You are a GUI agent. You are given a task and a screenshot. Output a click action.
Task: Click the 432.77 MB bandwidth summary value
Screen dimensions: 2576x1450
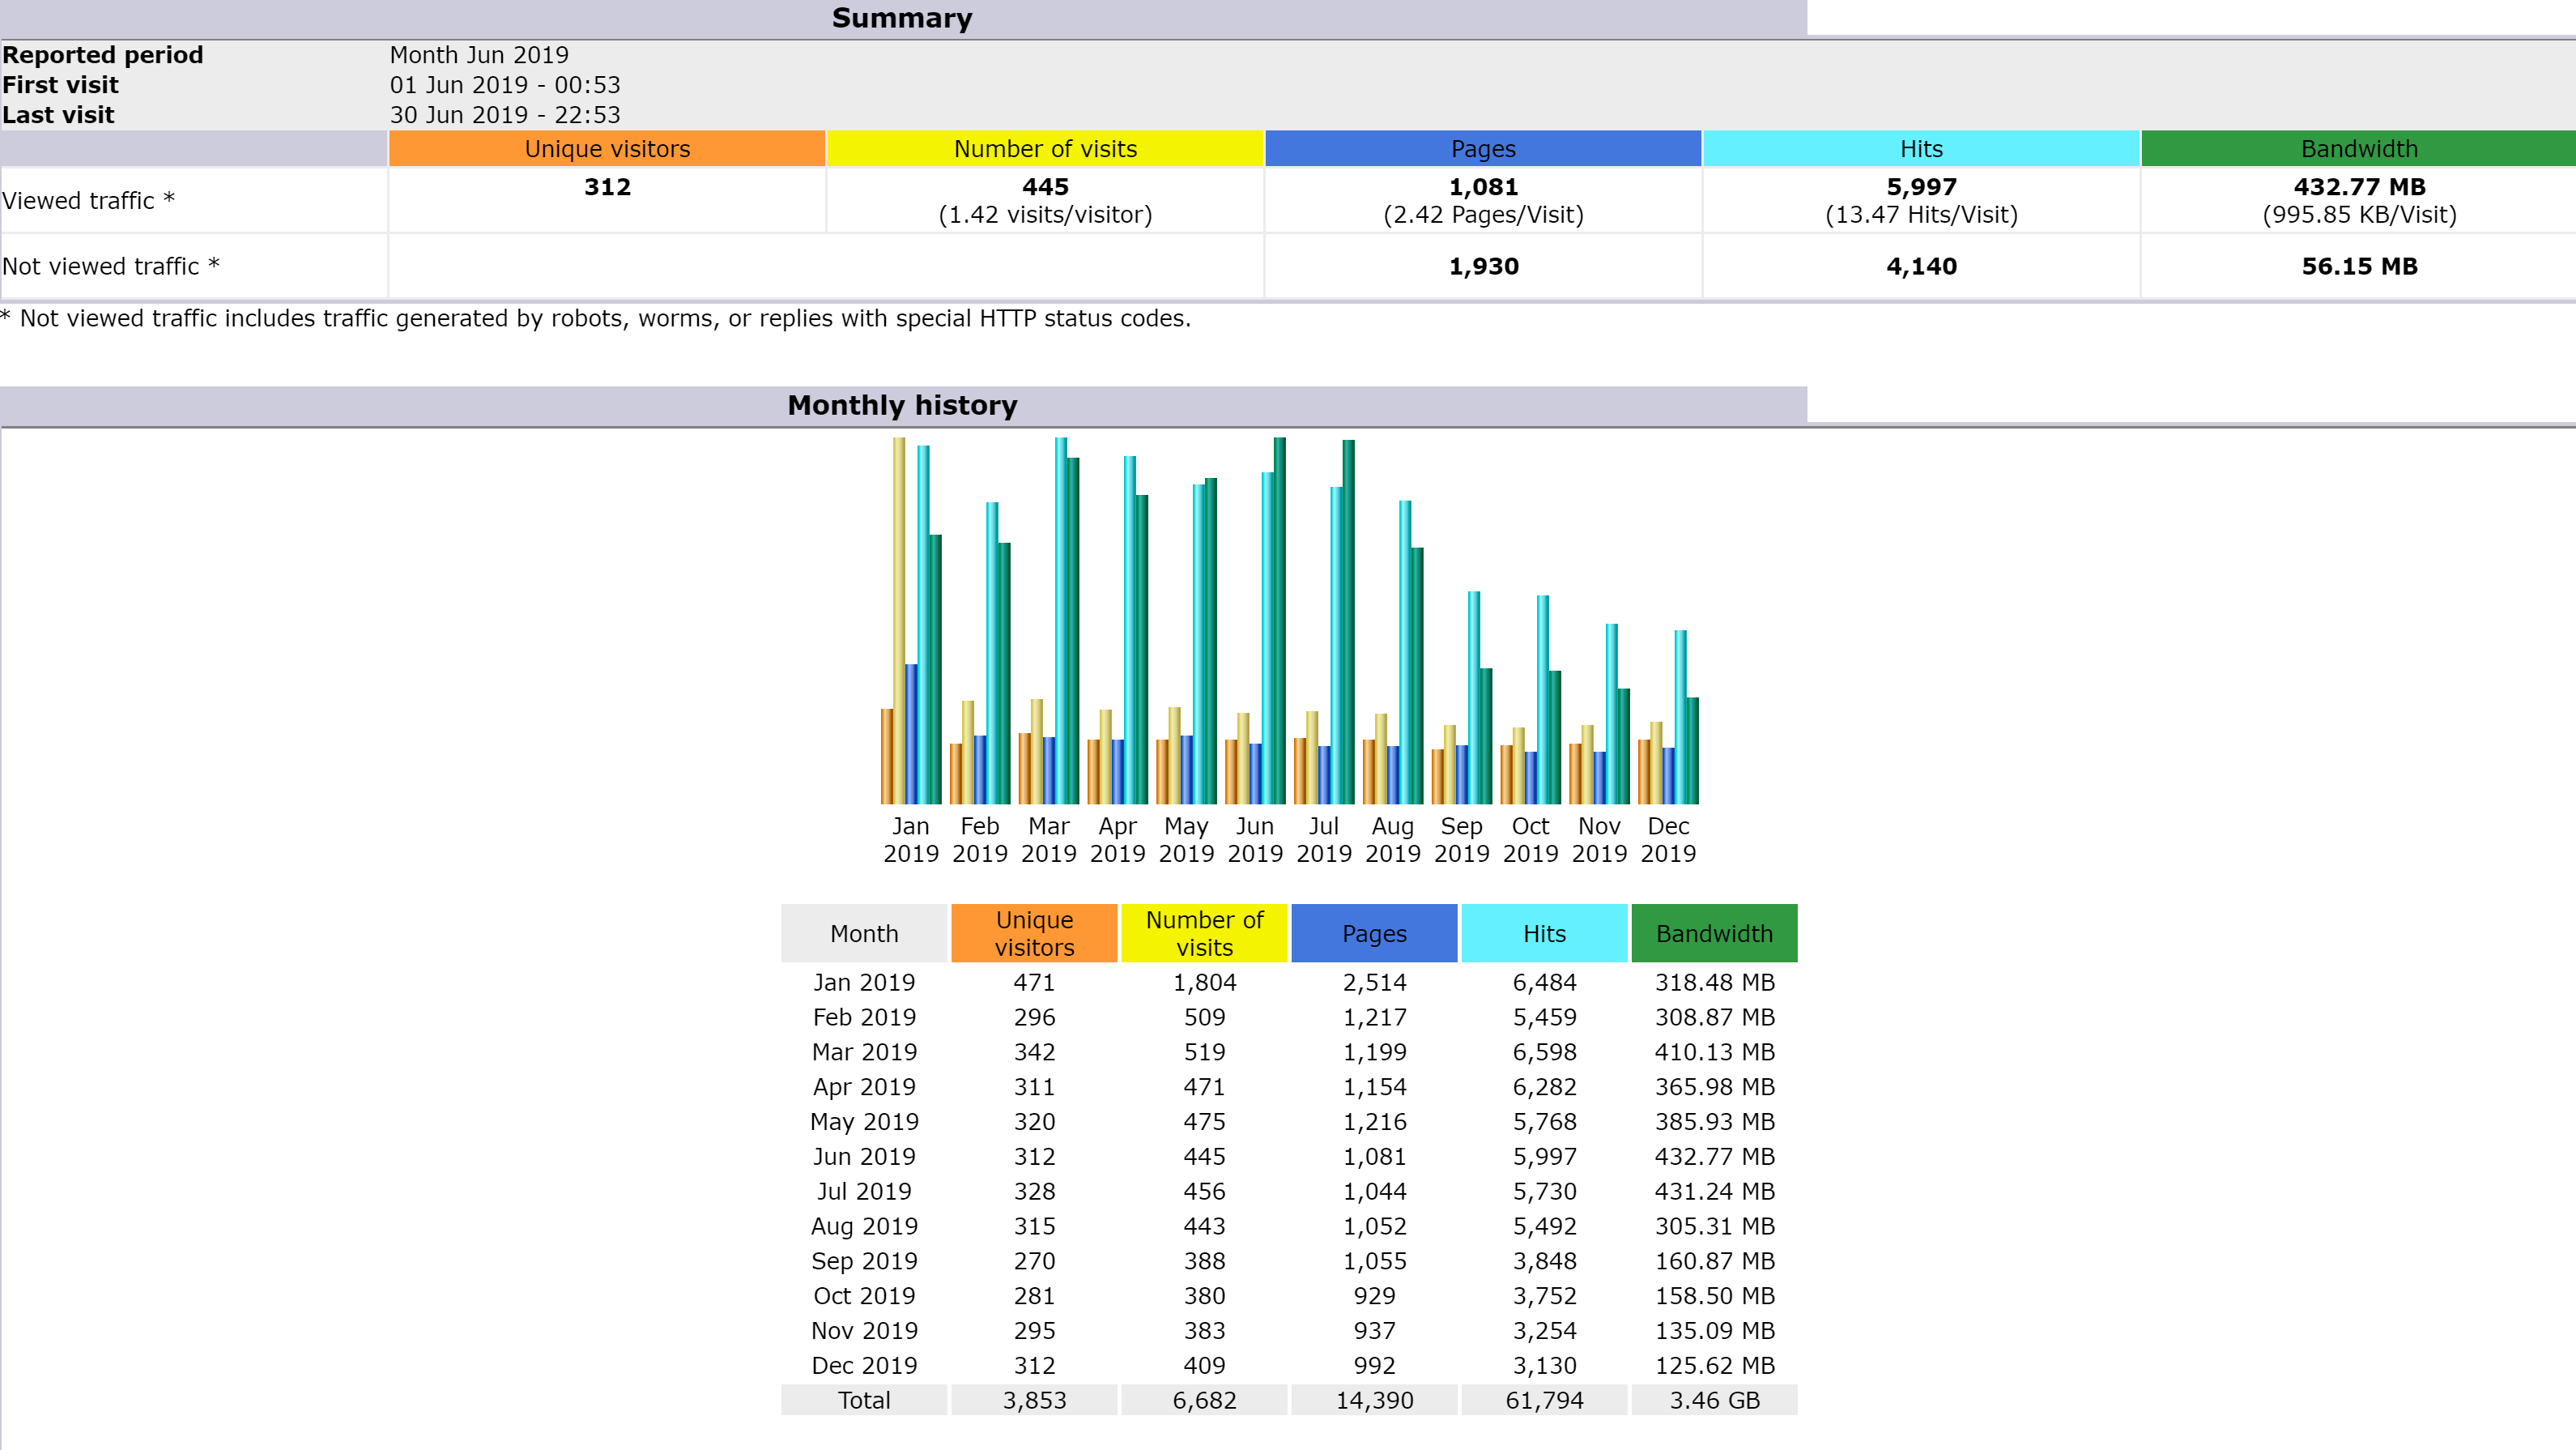[2358, 187]
